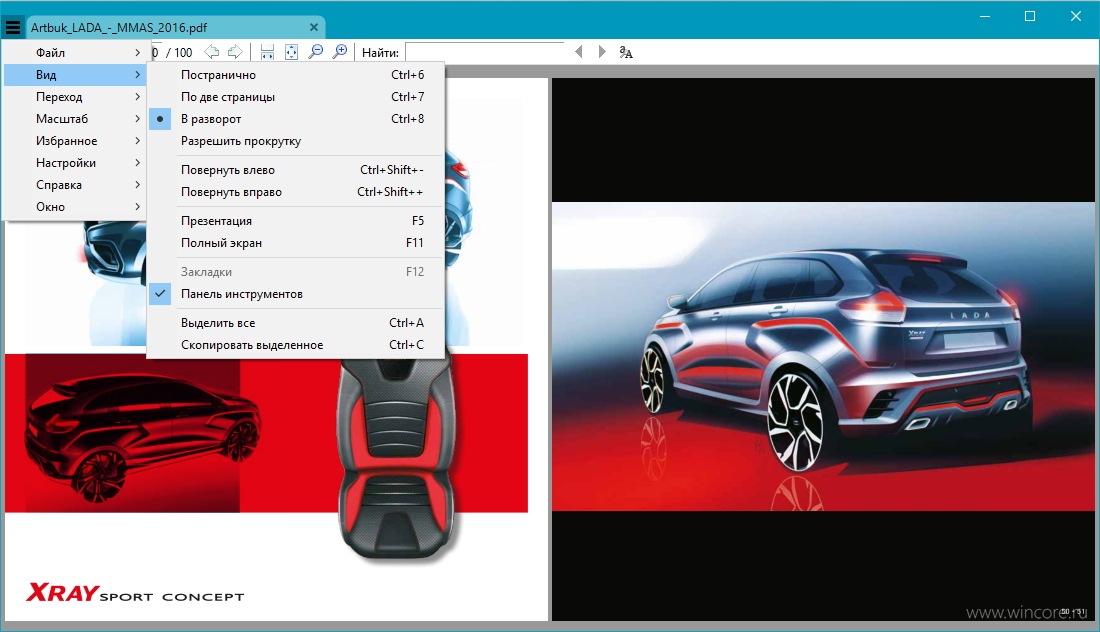Click the 'Найти:' label
This screenshot has height=632, width=1100.
click(380, 53)
